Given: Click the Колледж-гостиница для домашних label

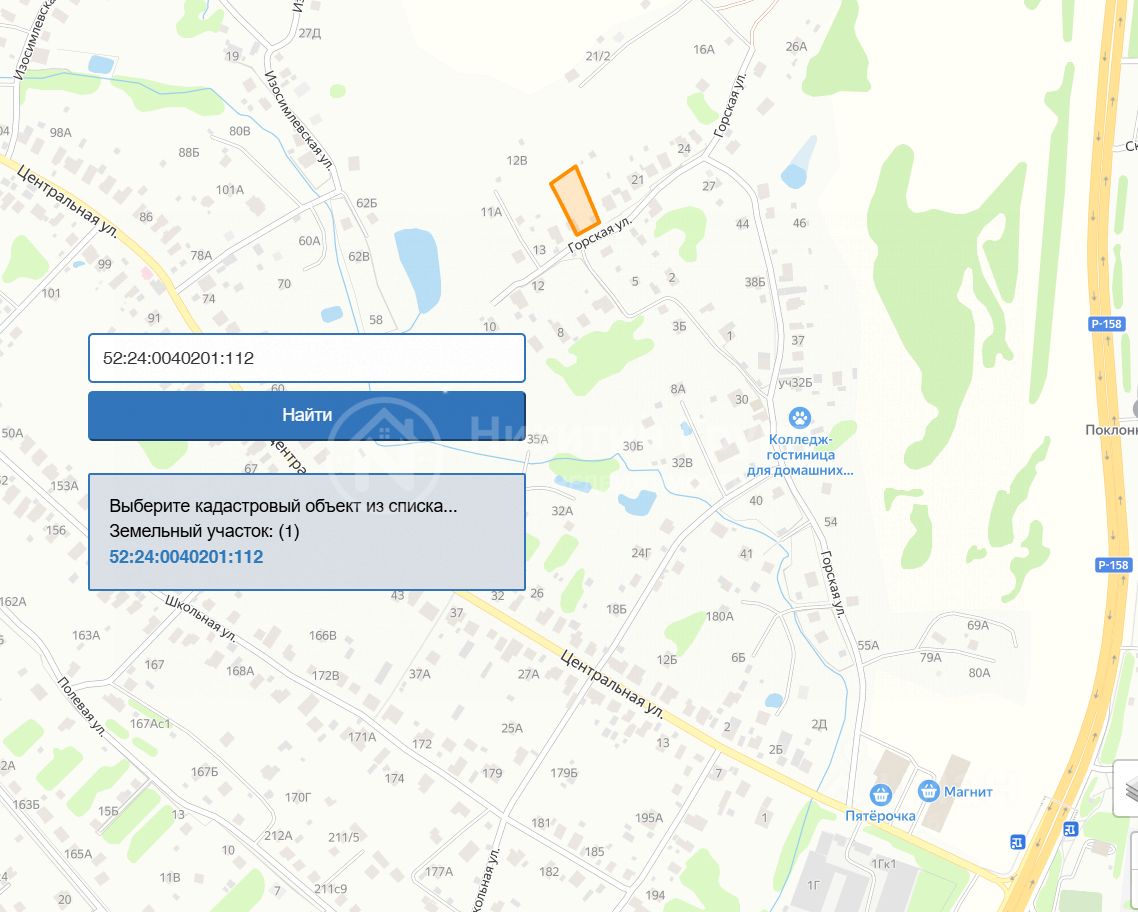Looking at the screenshot, I should [x=801, y=455].
